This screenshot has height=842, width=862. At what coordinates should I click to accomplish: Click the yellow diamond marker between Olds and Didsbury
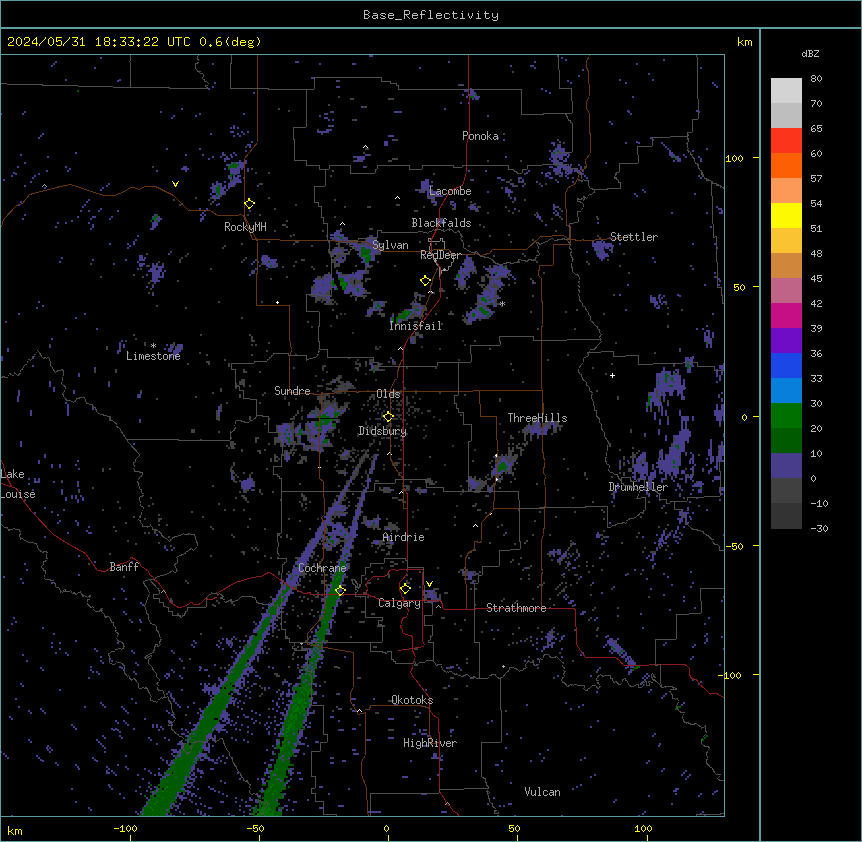point(388,417)
